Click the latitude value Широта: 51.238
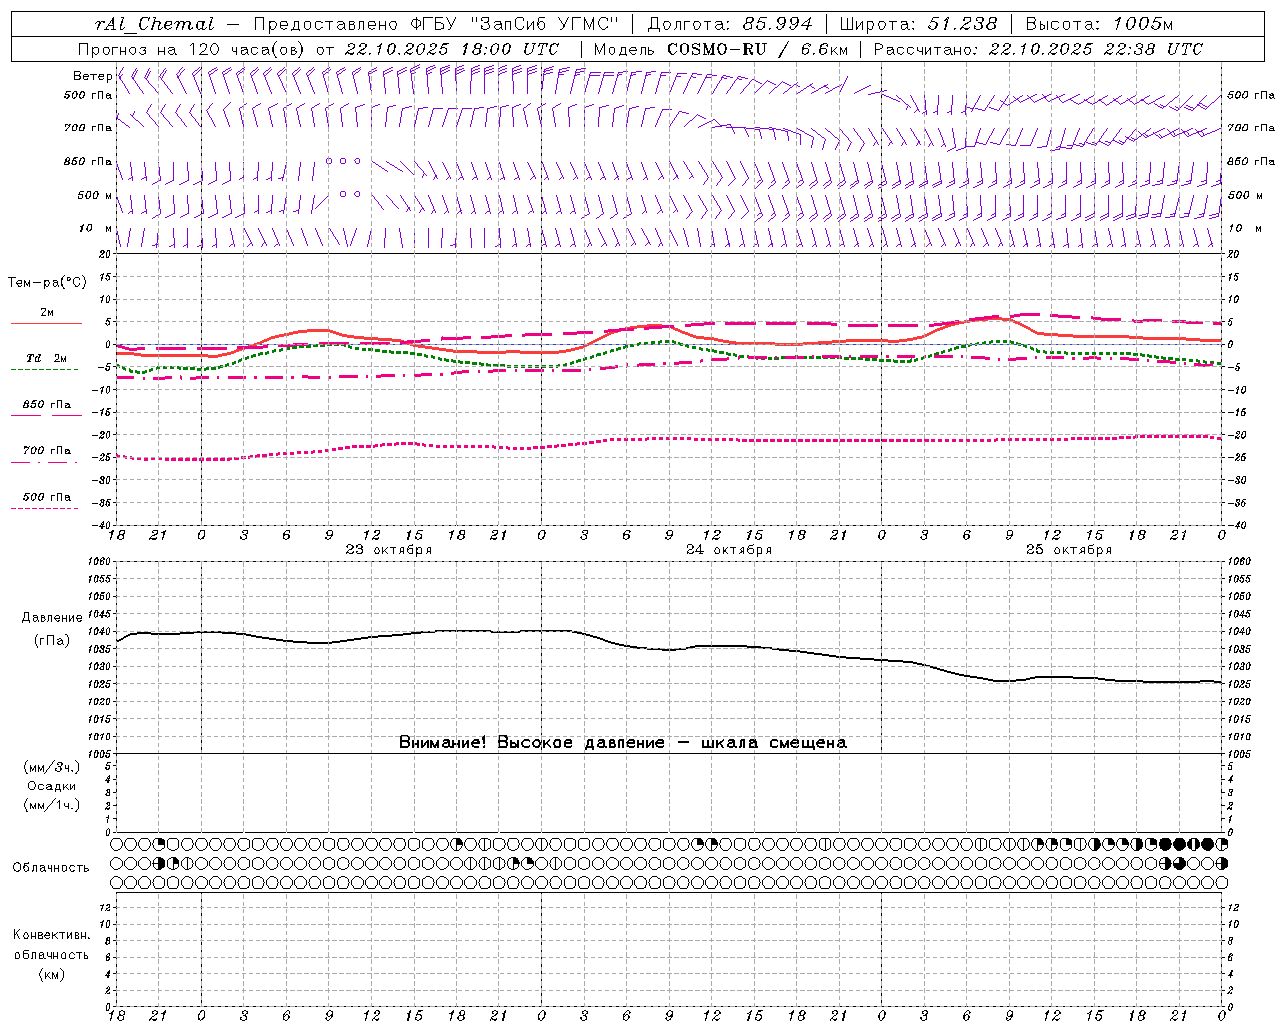 (x=918, y=24)
